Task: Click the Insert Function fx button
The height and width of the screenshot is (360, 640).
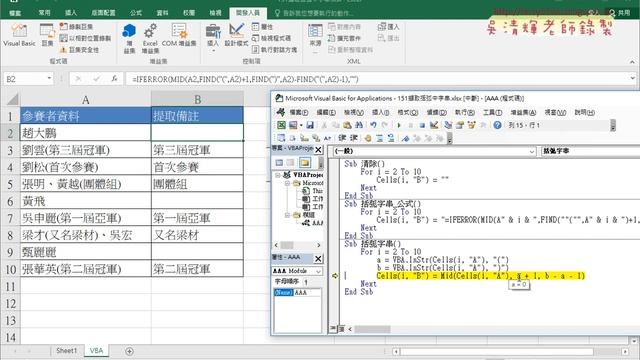Action: point(115,78)
